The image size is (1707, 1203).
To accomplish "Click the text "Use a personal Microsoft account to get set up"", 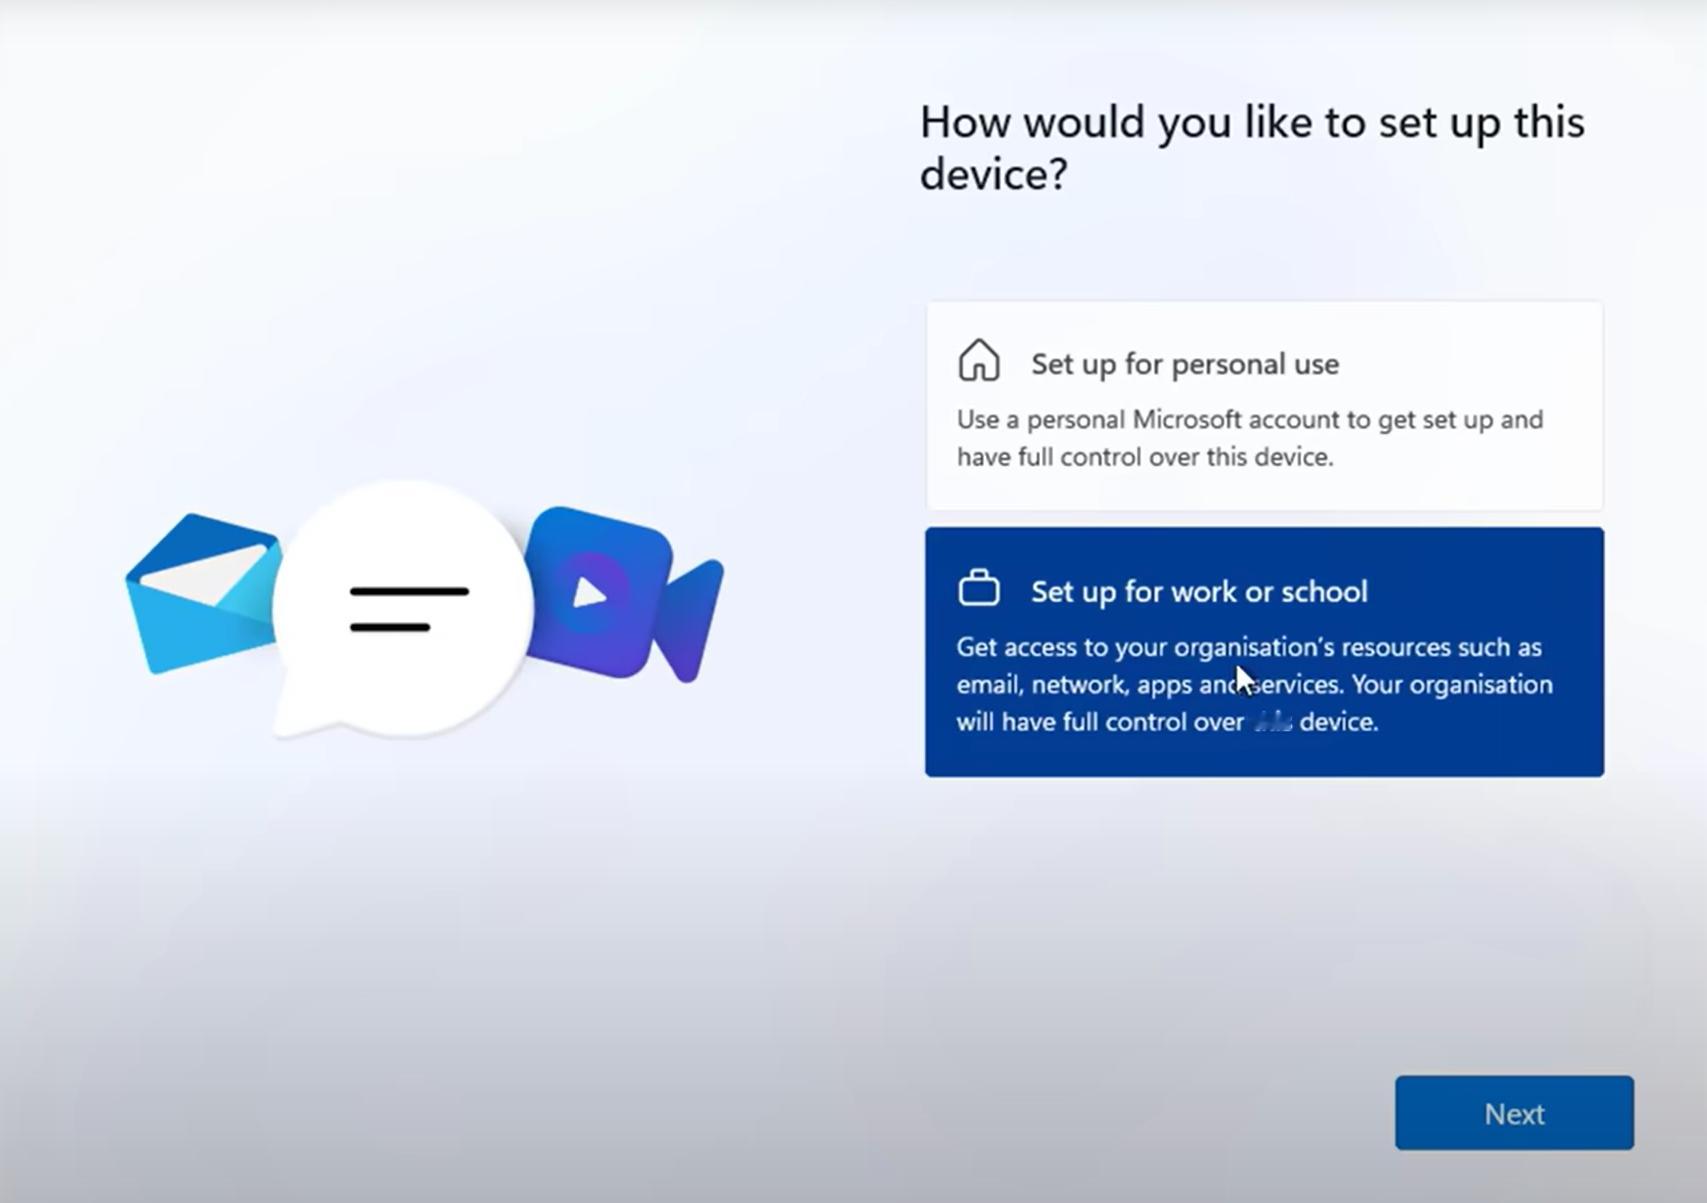I will pyautogui.click(x=1223, y=419).
